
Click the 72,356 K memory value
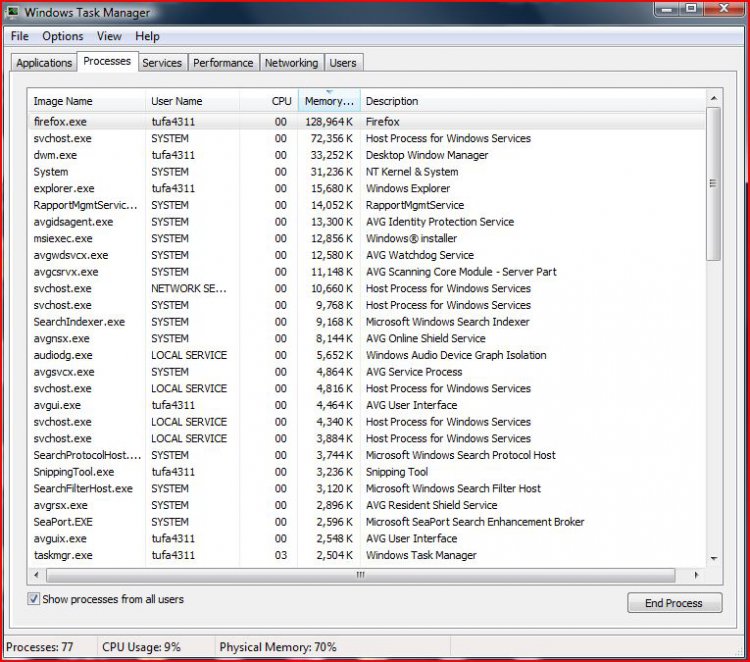click(x=331, y=138)
